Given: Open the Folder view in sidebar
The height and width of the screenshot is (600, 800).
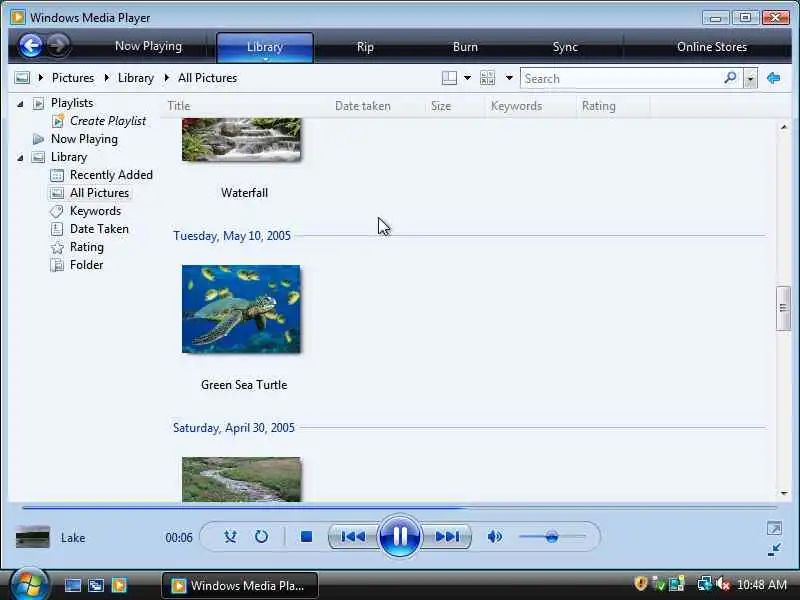Looking at the screenshot, I should click(x=87, y=265).
